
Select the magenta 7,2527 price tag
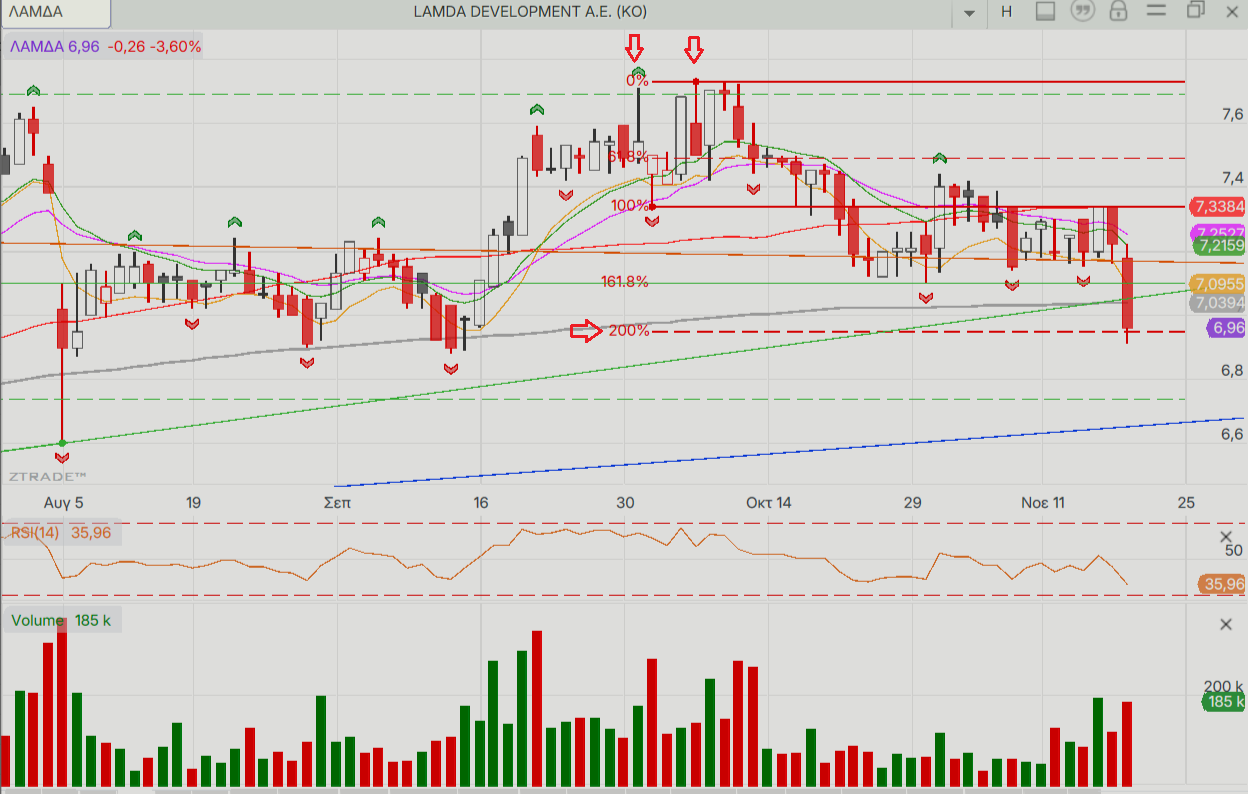pos(1216,232)
